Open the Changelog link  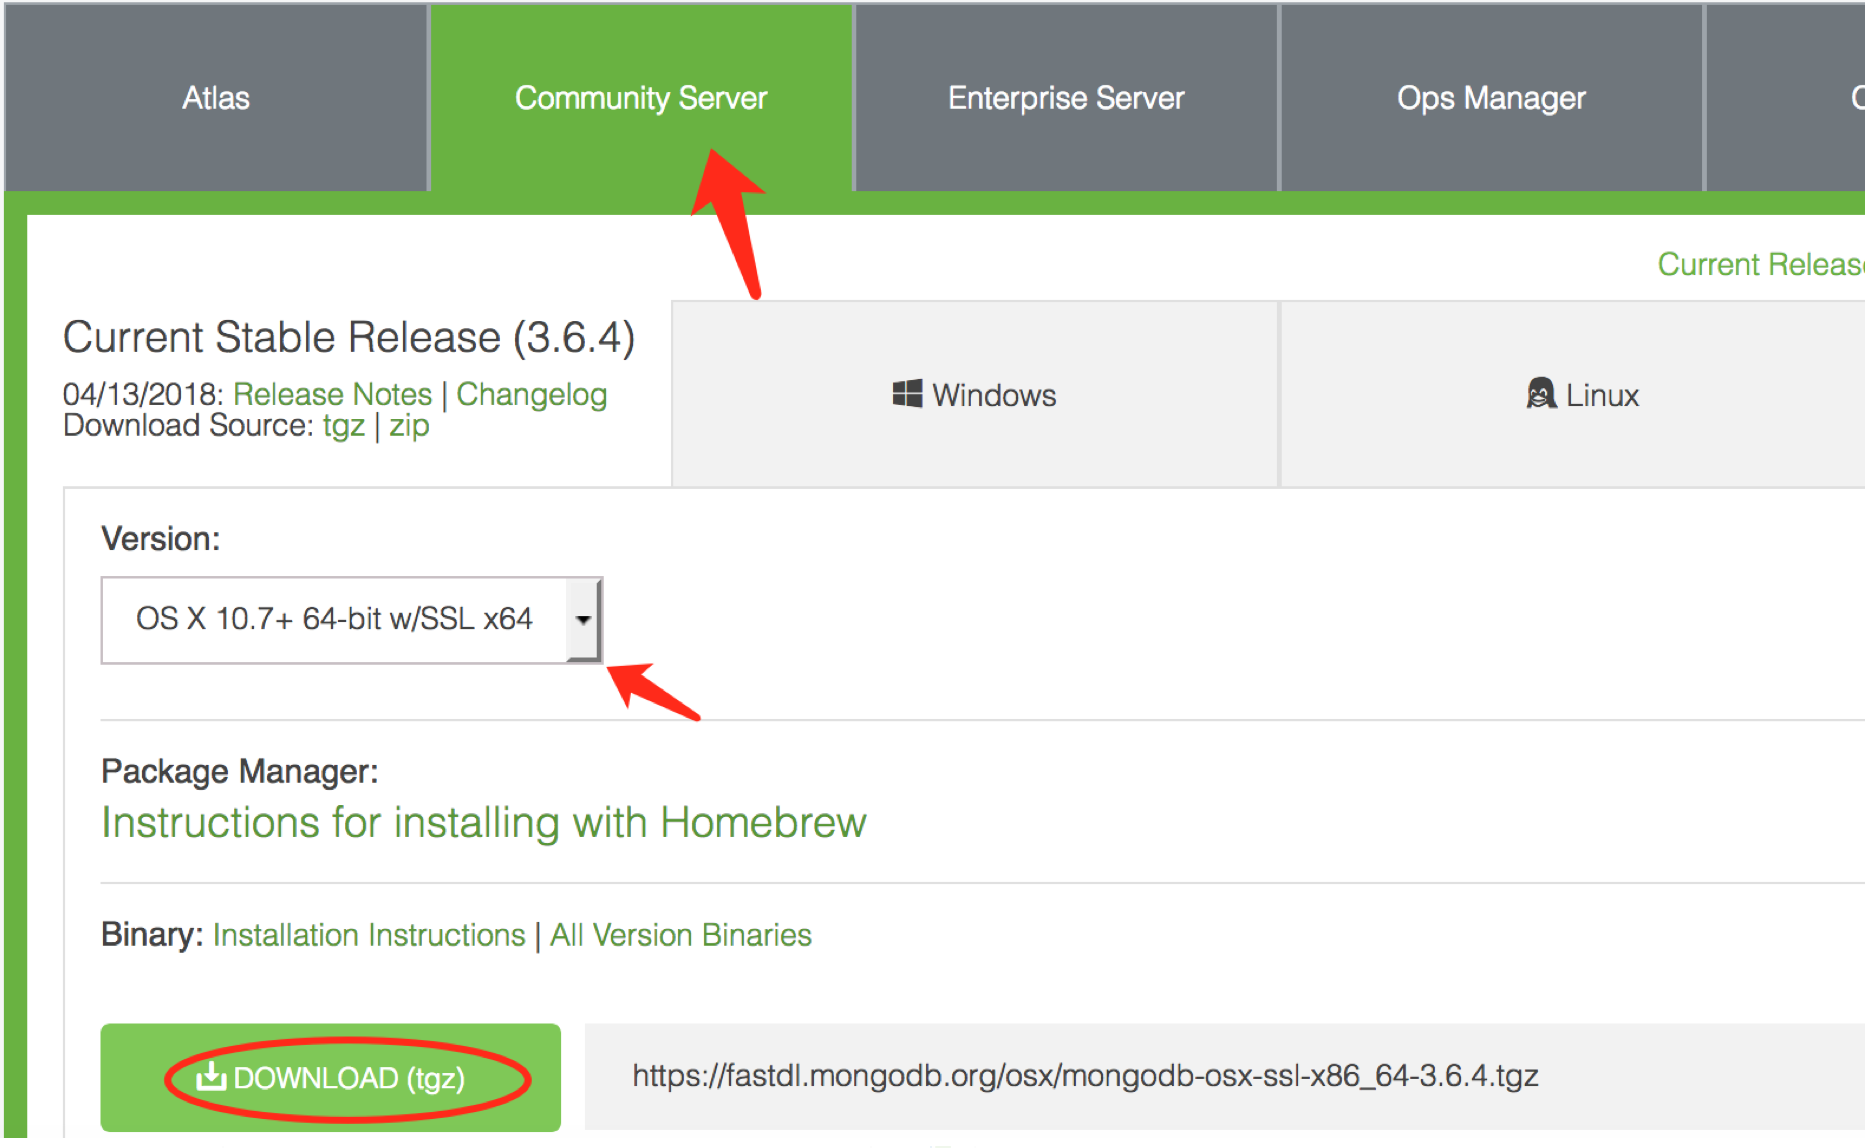(x=532, y=394)
